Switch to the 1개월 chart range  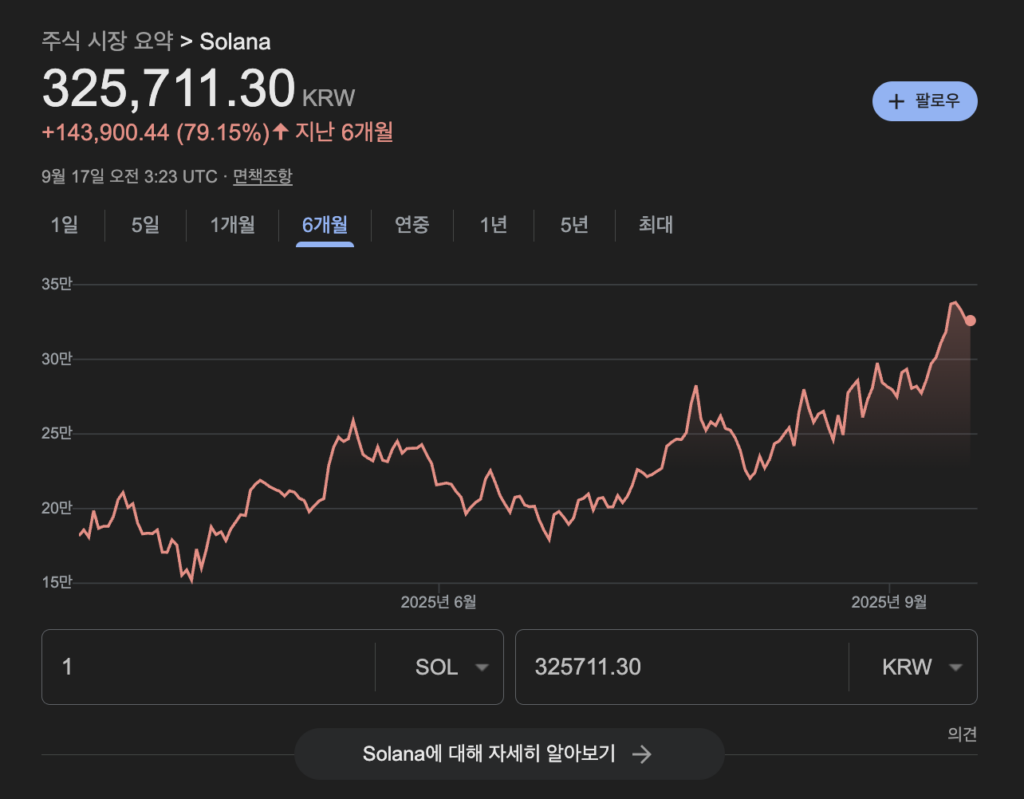[232, 225]
